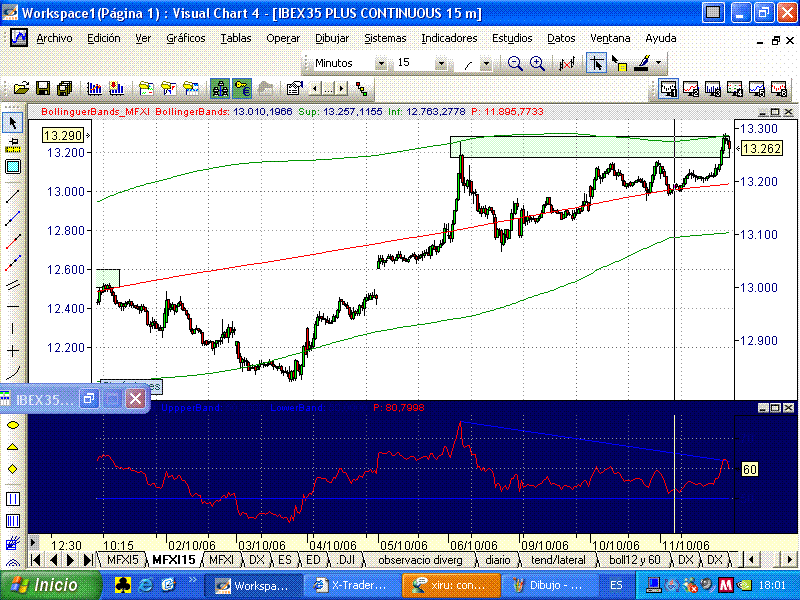The image size is (800, 600).
Task: Select the drawing pen color icon
Action: tap(643, 63)
